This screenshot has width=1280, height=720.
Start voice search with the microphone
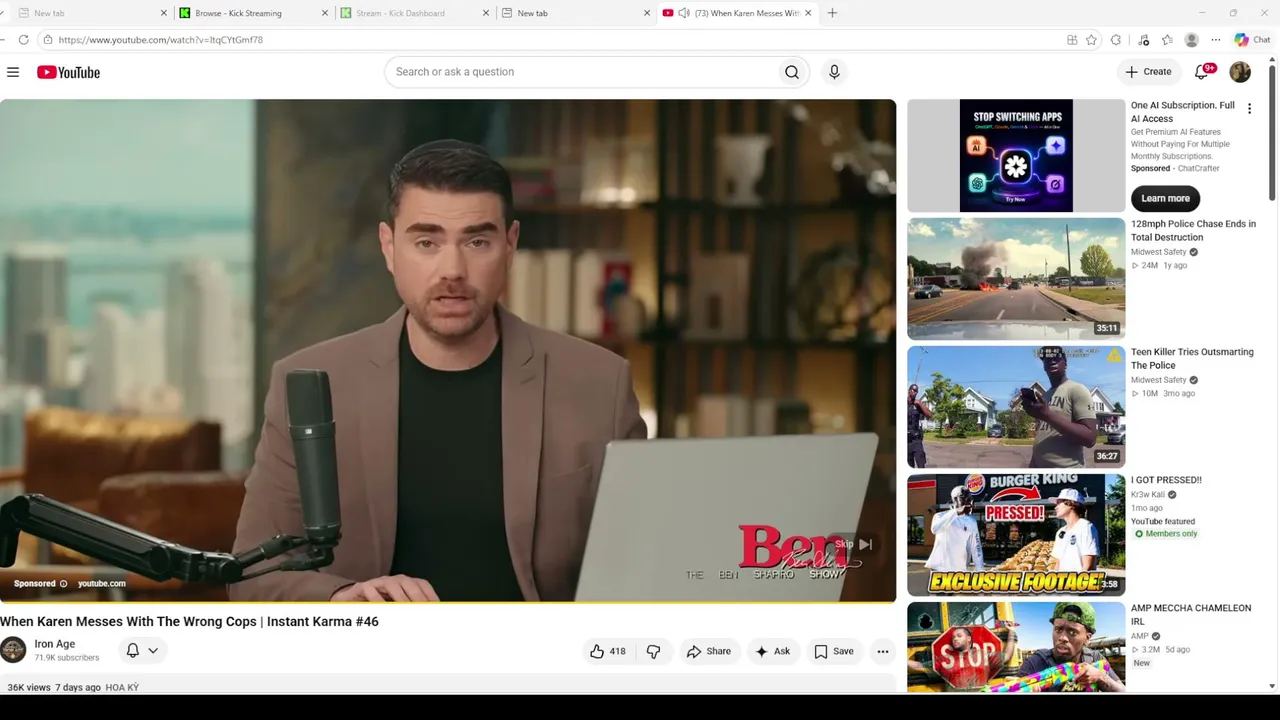(834, 72)
